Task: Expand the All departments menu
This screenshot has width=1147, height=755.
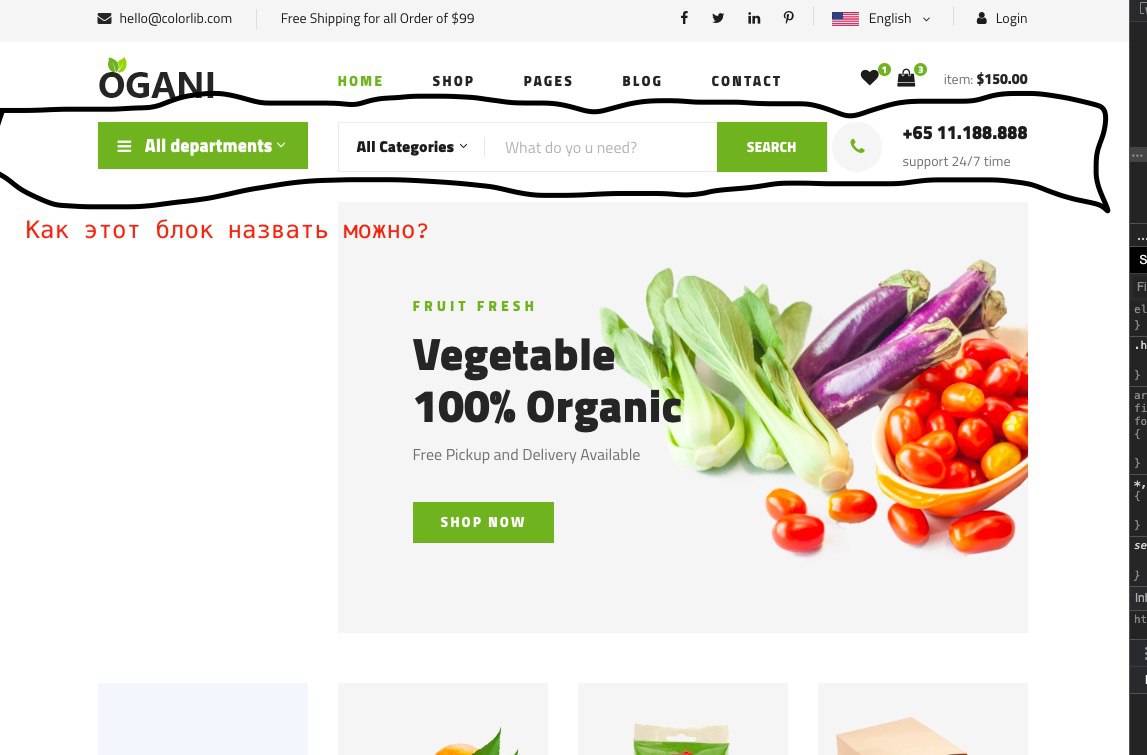Action: point(203,146)
